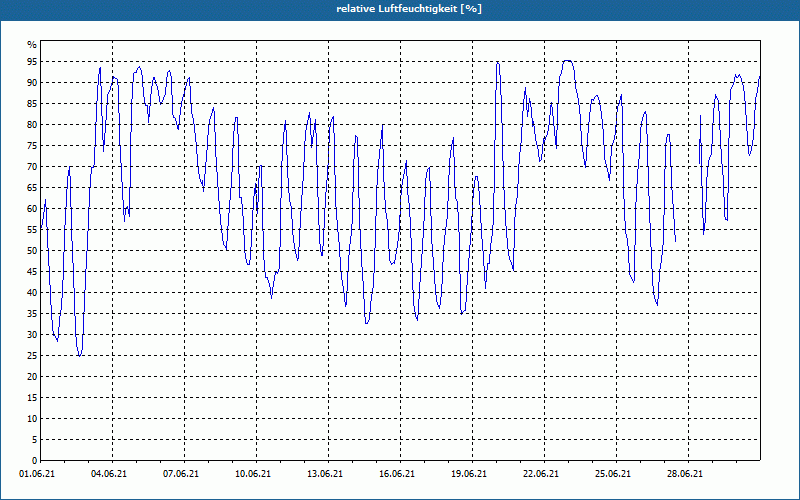The image size is (800, 500).
Task: Click the y-axis value 70
Action: coord(32,167)
